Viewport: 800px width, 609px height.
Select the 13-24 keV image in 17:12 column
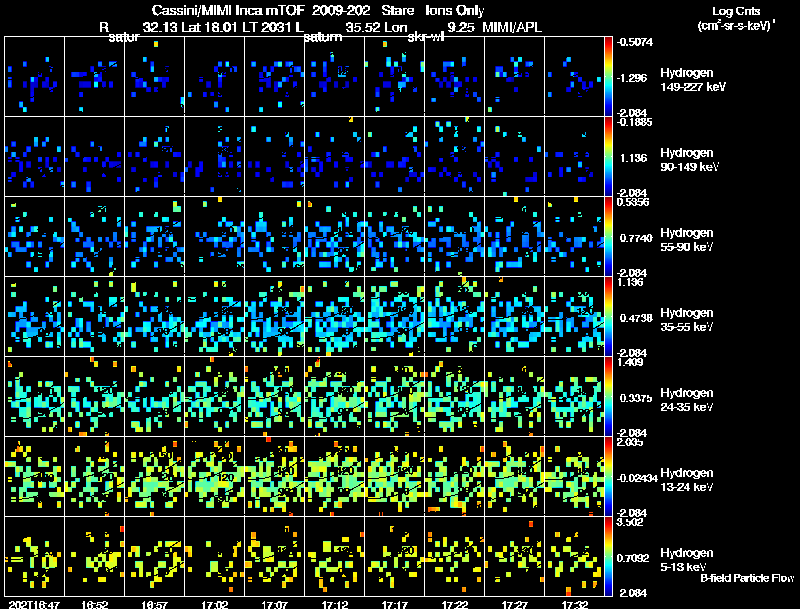(x=335, y=476)
